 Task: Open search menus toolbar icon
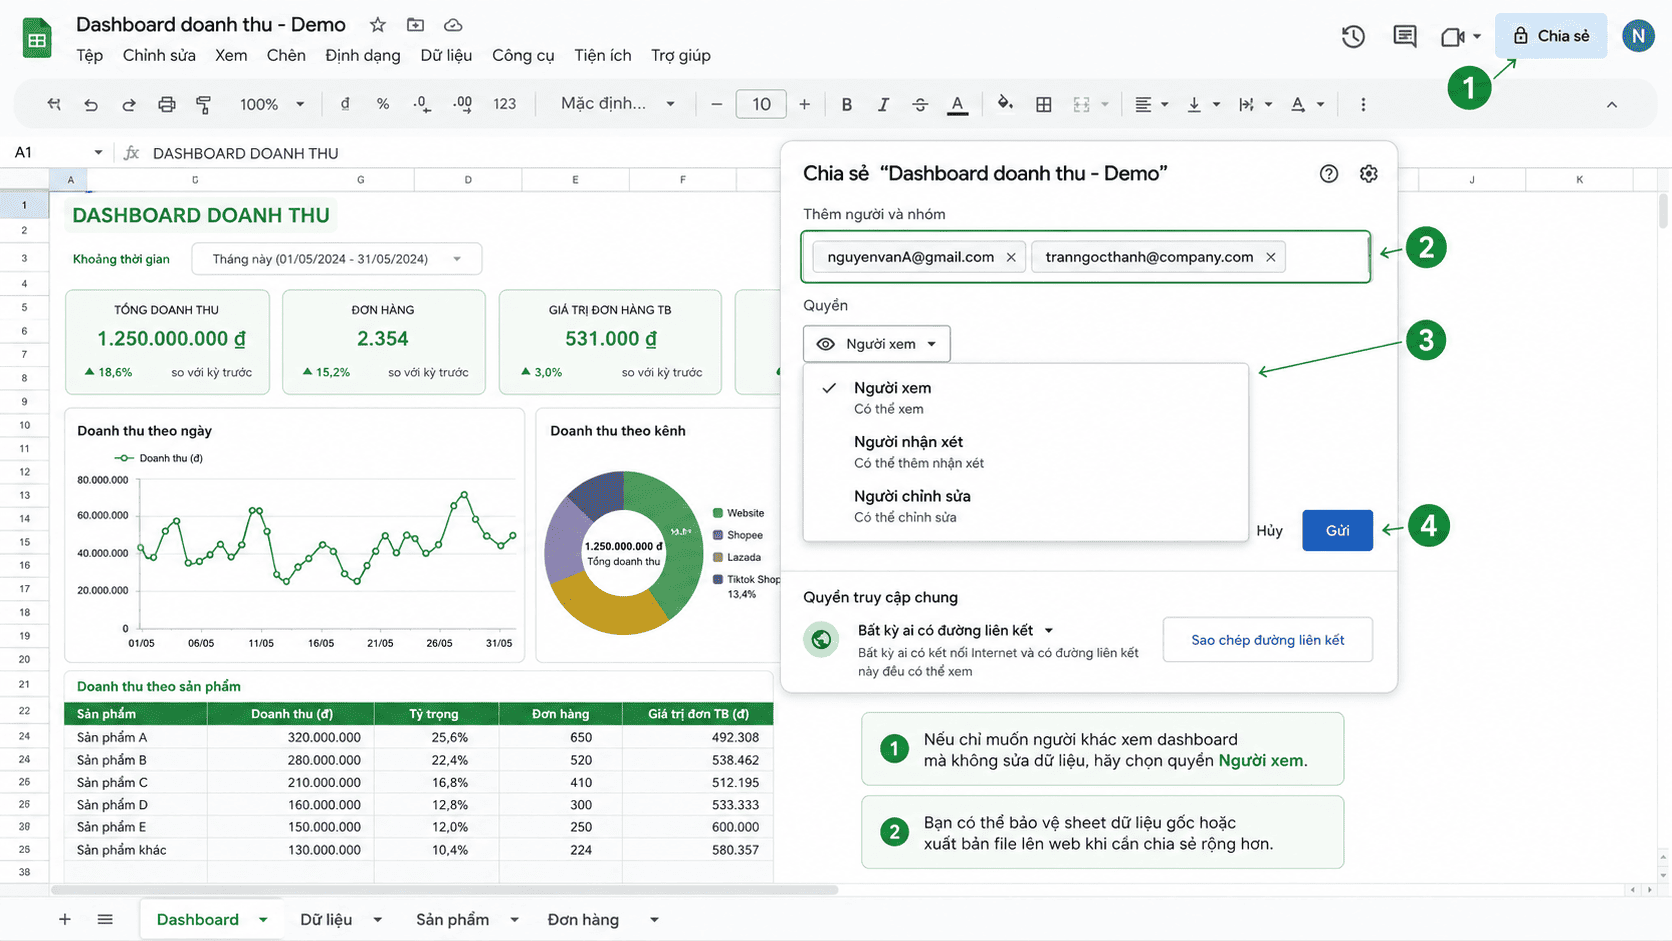pos(54,104)
